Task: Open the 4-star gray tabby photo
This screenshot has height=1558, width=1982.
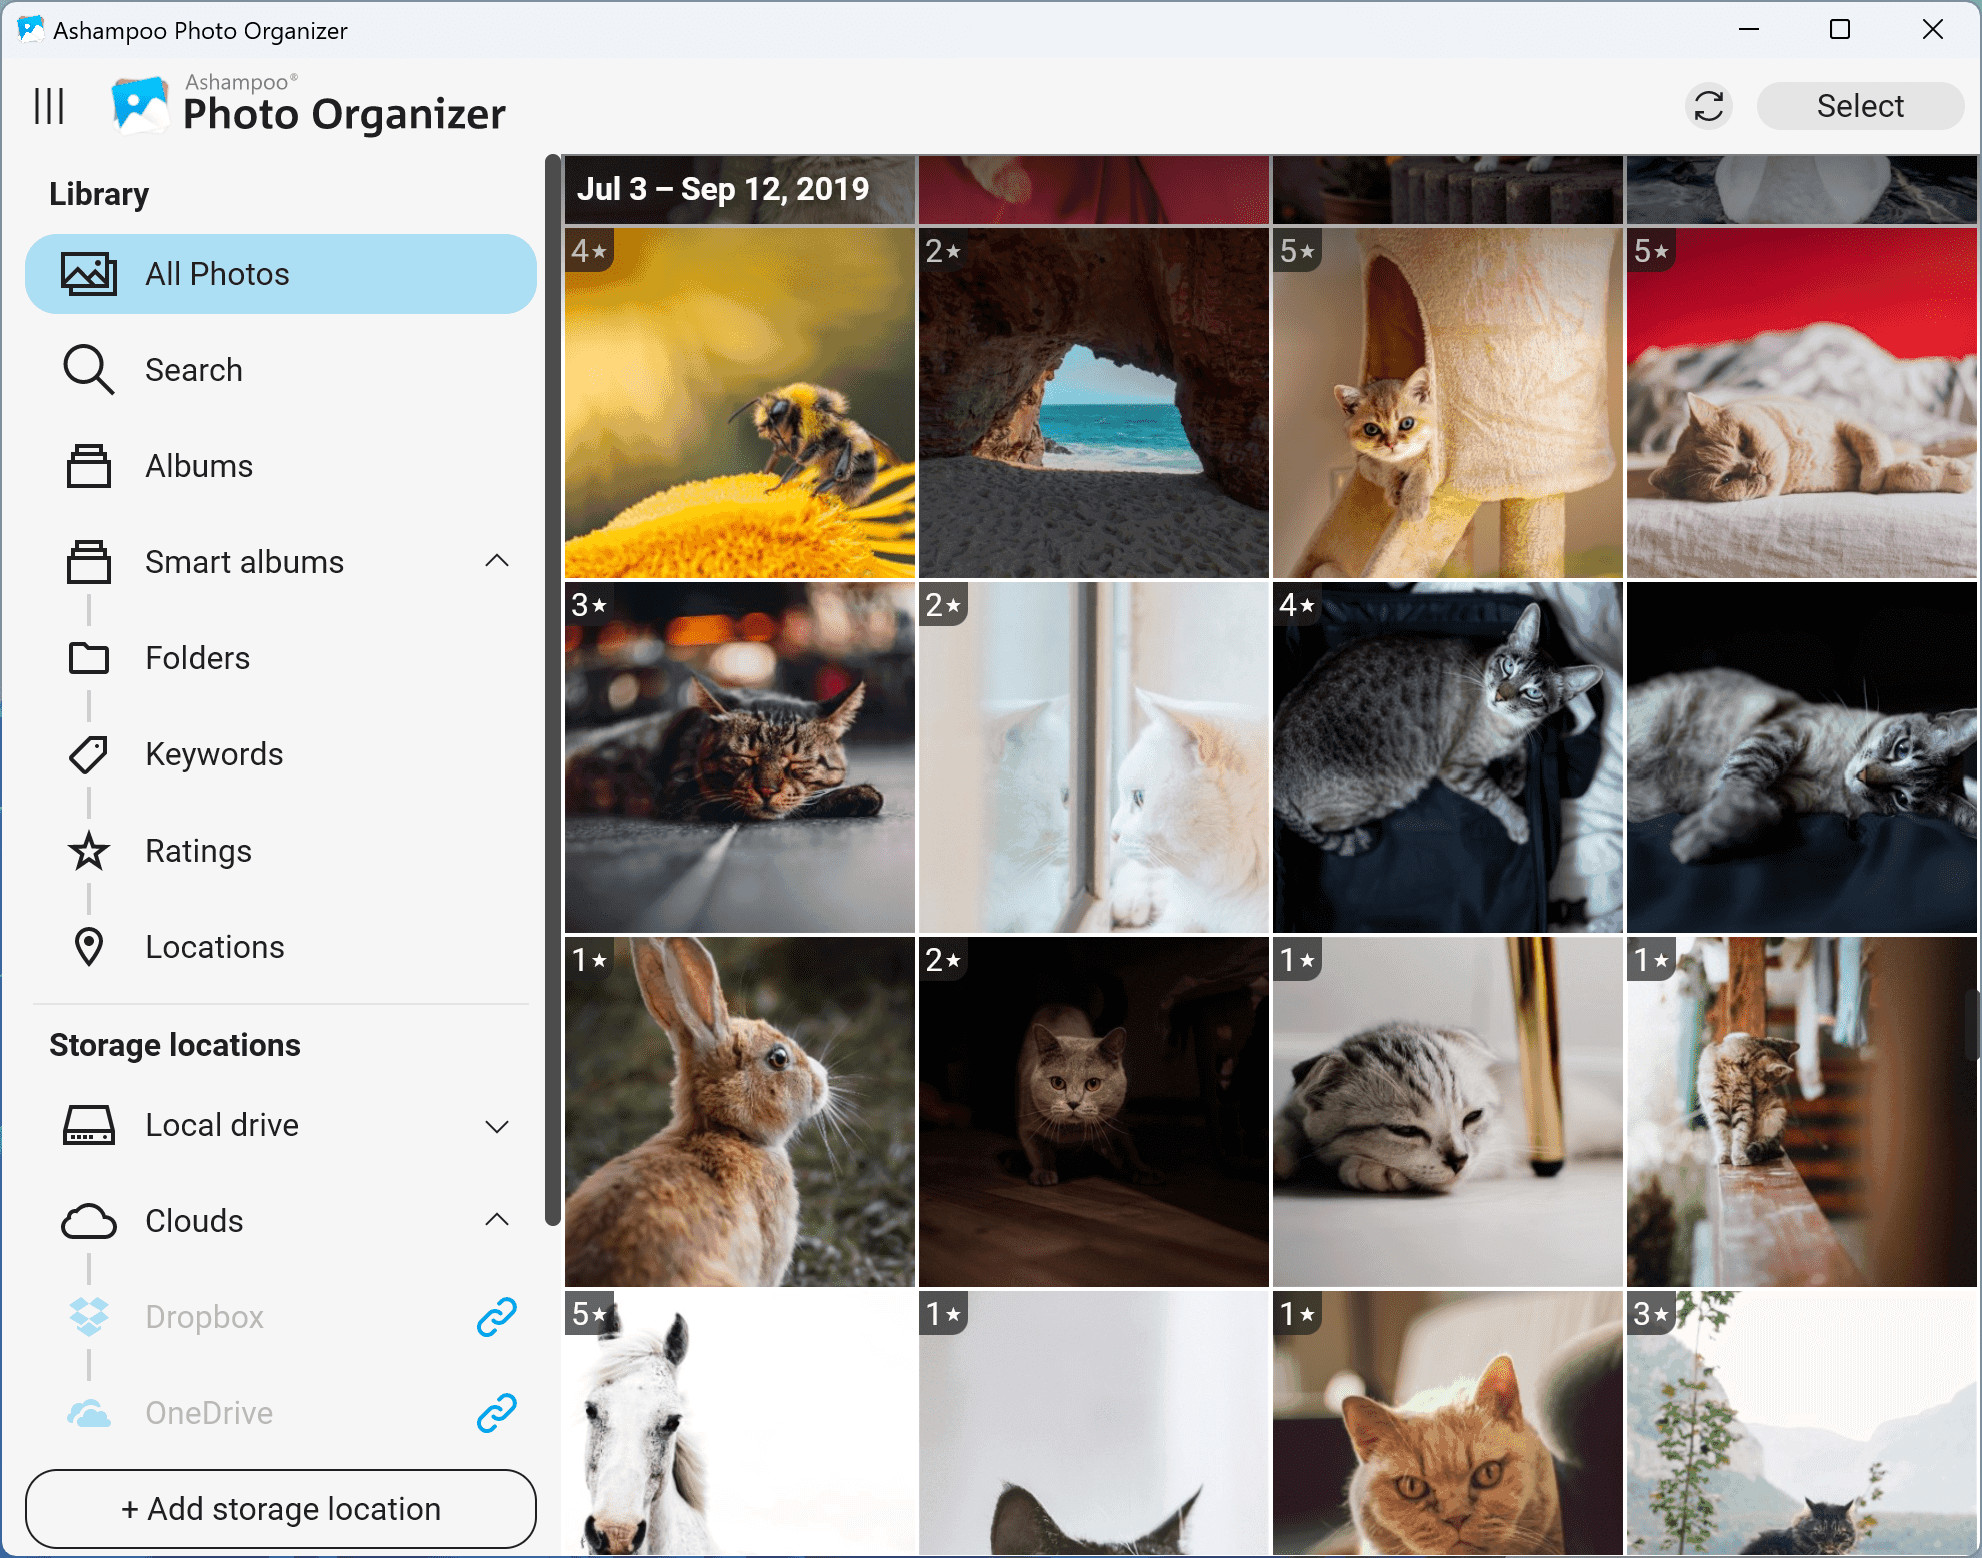Action: tap(1448, 757)
